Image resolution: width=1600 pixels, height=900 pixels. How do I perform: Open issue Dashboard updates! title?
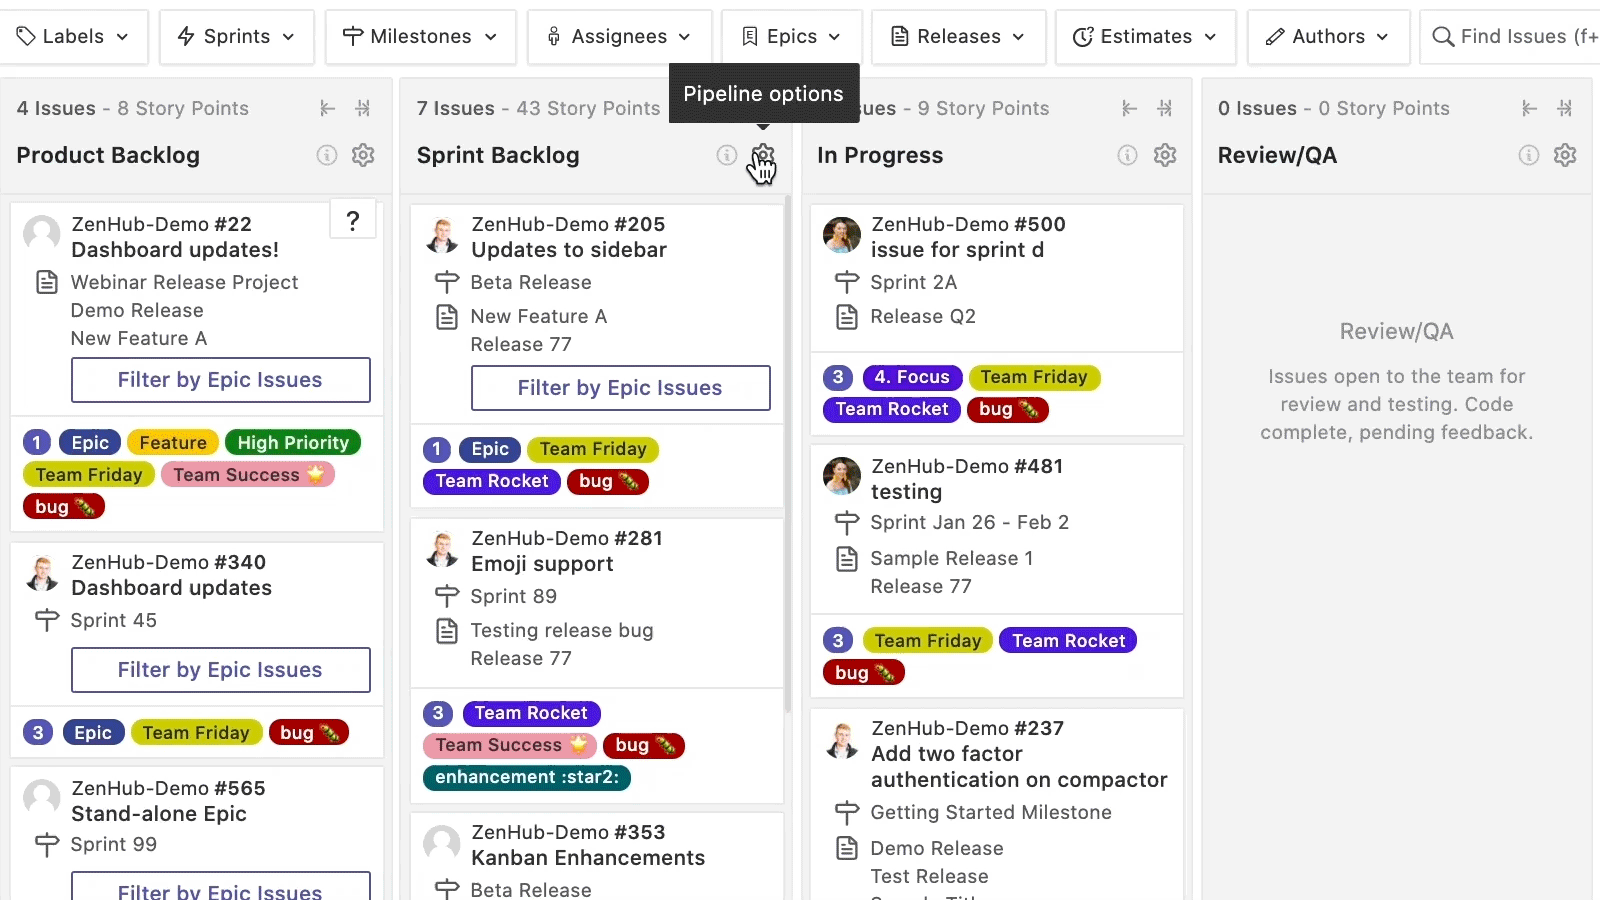175,250
